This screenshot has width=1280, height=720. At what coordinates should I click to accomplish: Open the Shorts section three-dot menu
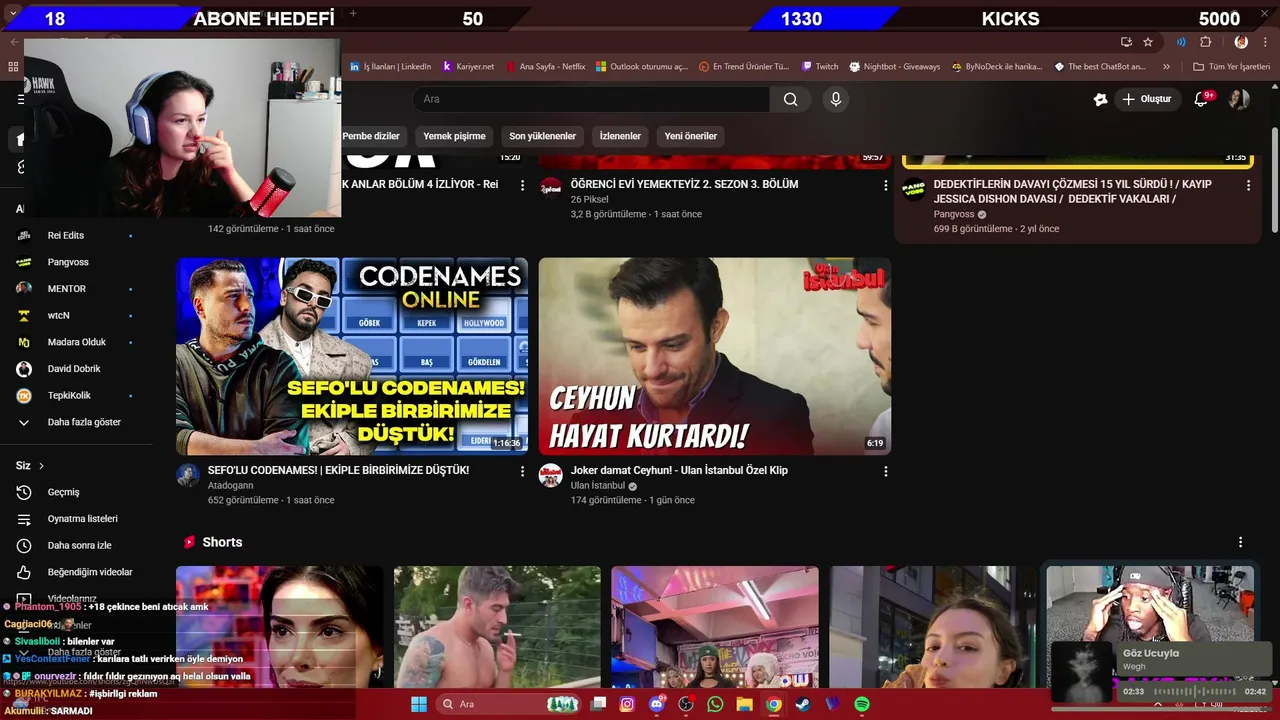click(1240, 542)
